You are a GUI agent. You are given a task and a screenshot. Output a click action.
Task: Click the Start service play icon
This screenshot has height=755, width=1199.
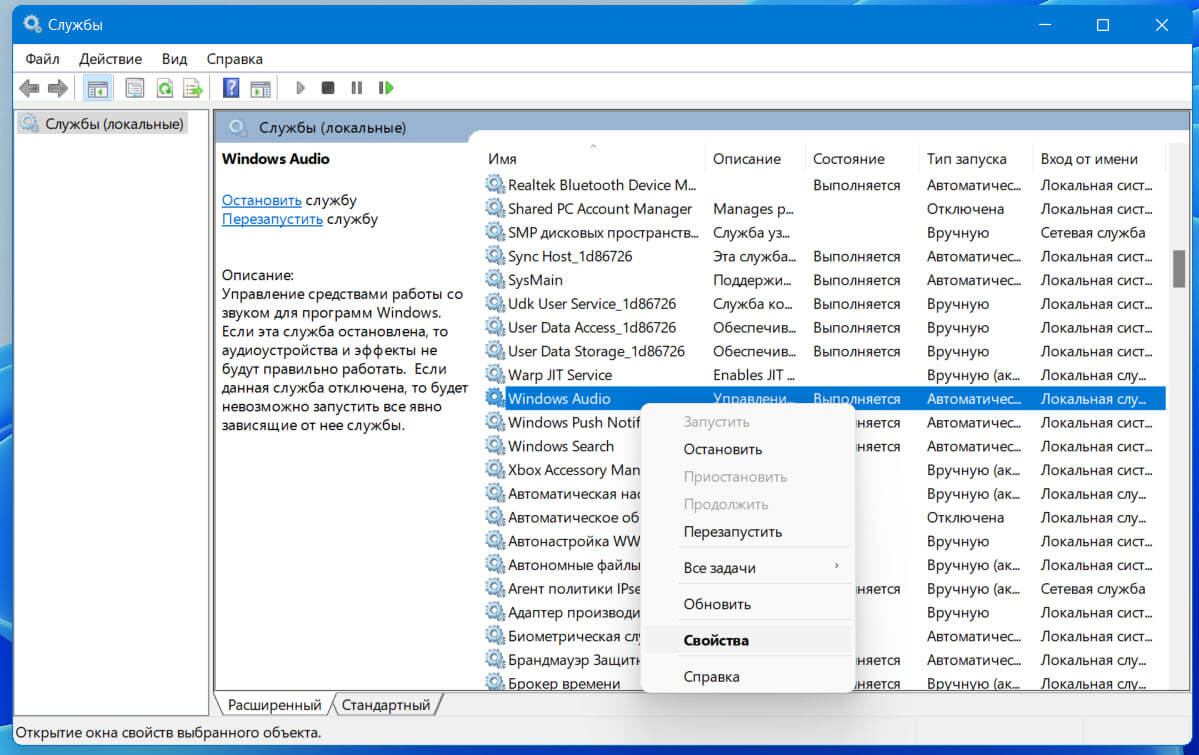301,88
